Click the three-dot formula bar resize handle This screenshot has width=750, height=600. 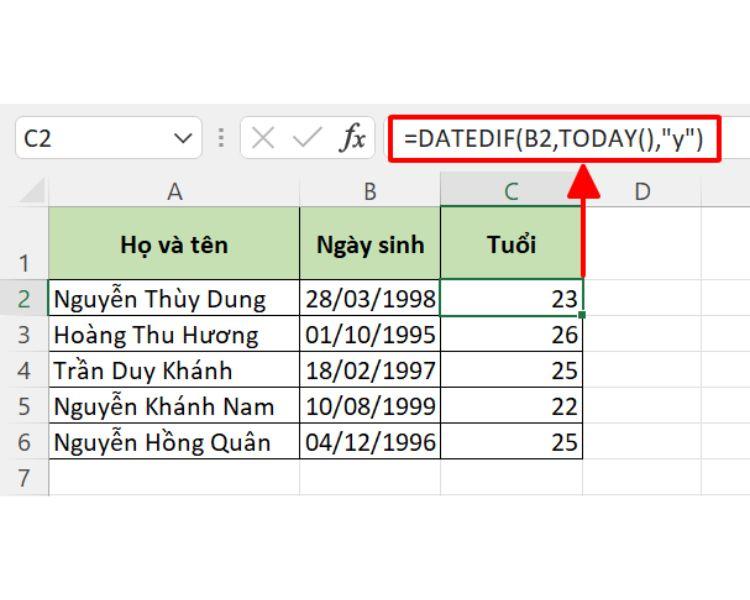point(221,138)
